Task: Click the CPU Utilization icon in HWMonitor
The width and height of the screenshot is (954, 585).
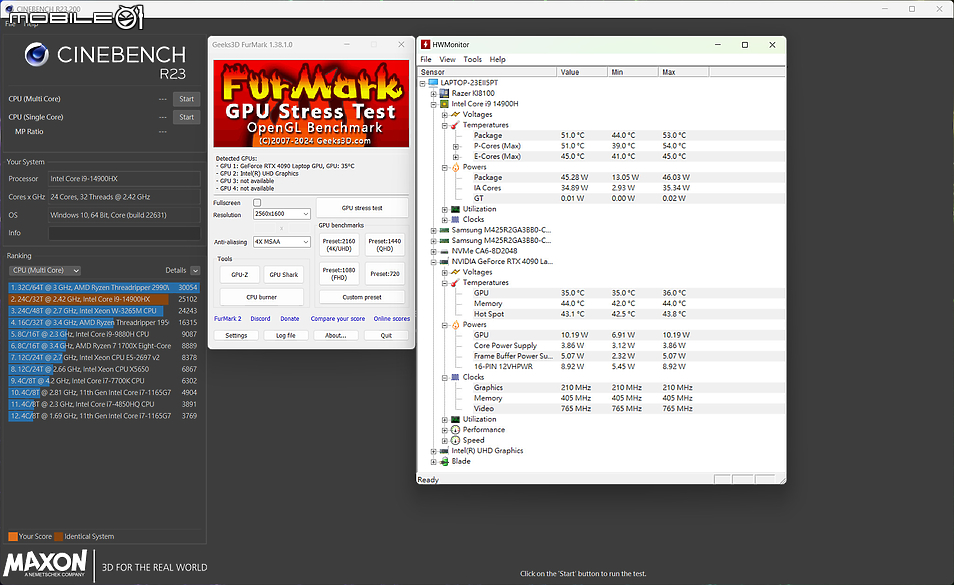Action: point(455,209)
